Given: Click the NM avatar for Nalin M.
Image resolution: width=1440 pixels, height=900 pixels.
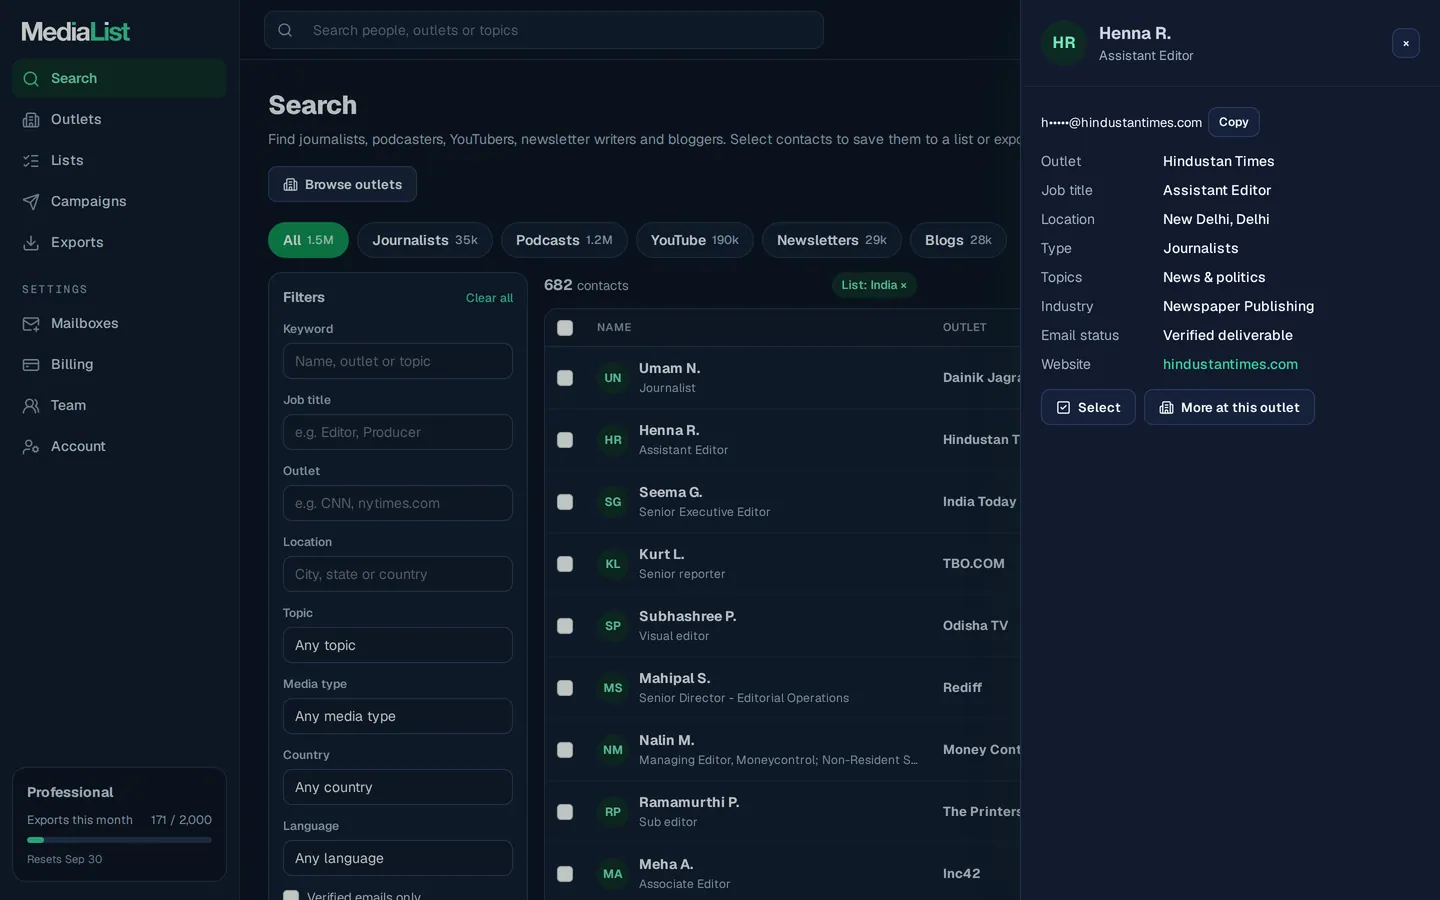Looking at the screenshot, I should point(613,750).
